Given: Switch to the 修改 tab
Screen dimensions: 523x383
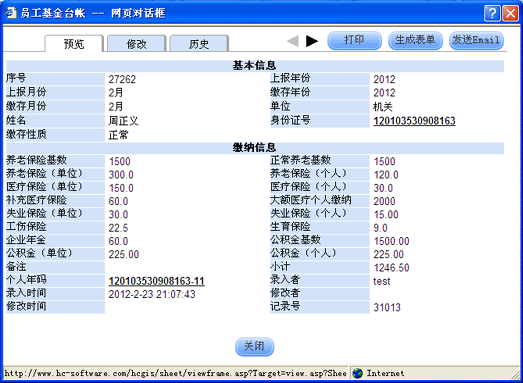Looking at the screenshot, I should pyautogui.click(x=136, y=44).
